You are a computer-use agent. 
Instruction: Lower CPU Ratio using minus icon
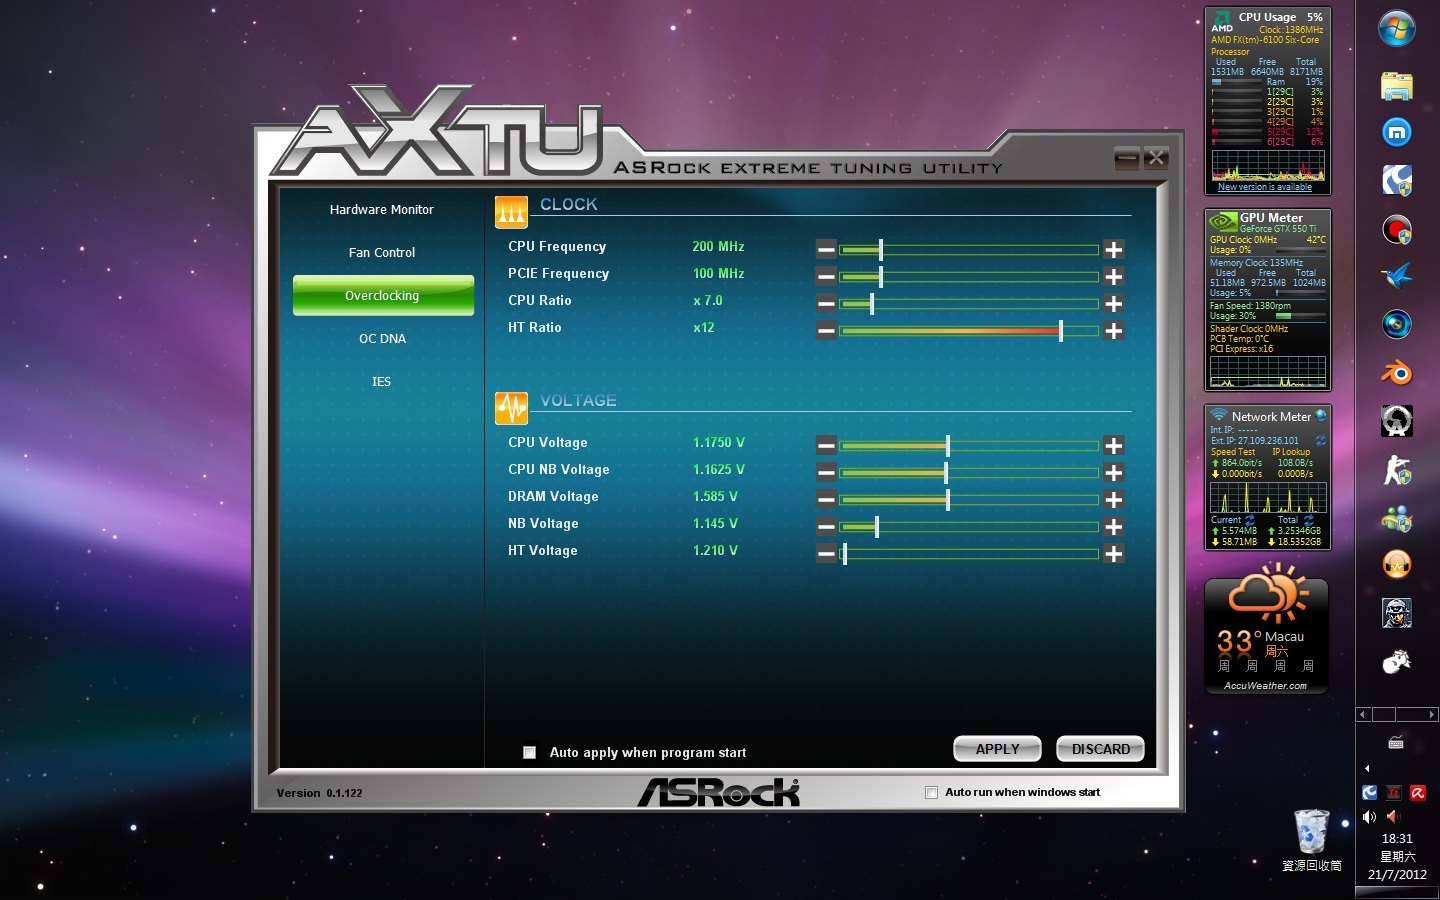(x=826, y=303)
